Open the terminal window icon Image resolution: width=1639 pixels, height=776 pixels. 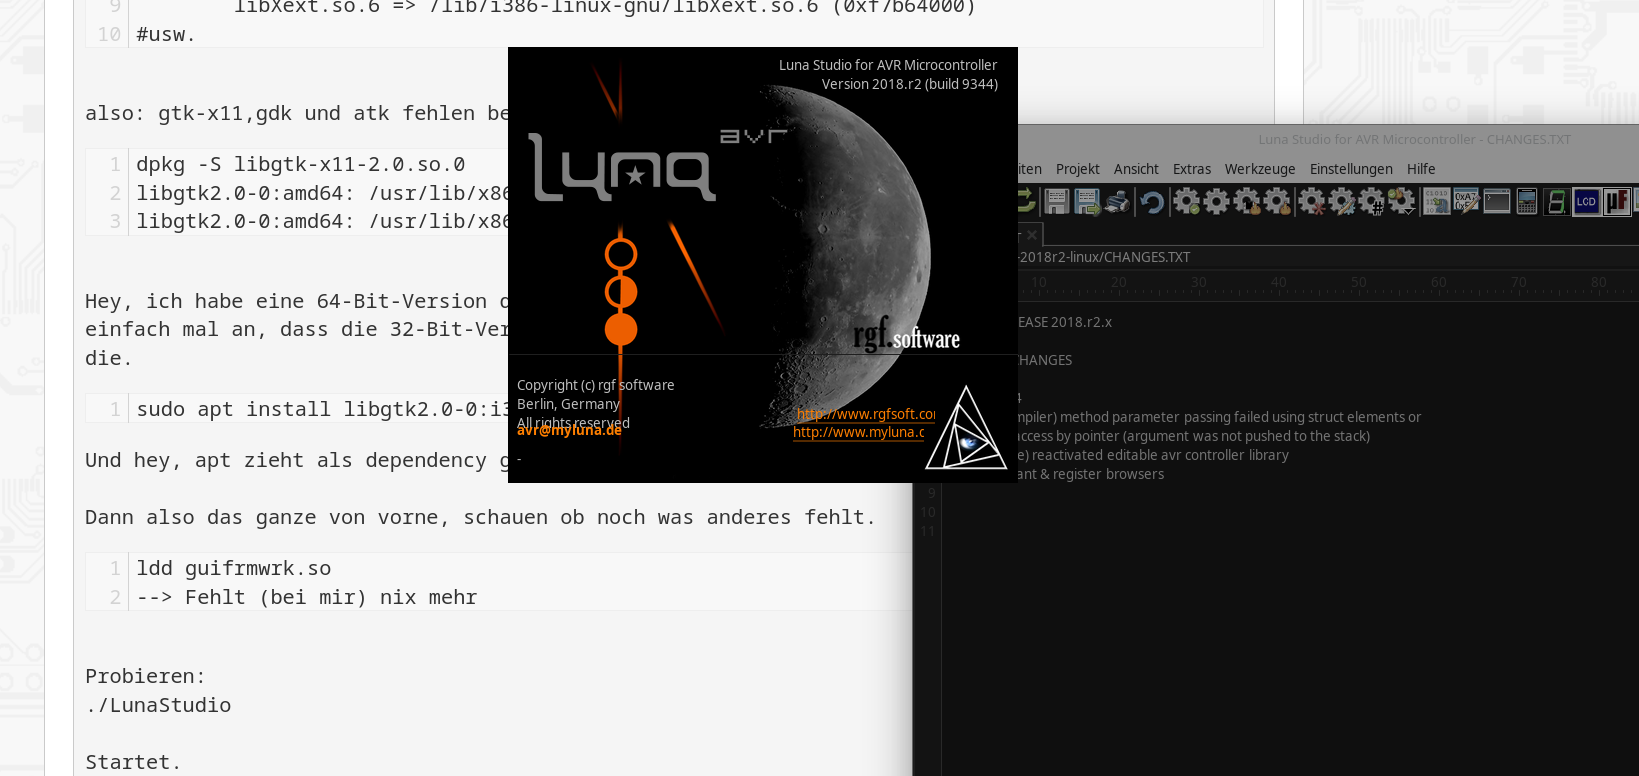point(1497,201)
